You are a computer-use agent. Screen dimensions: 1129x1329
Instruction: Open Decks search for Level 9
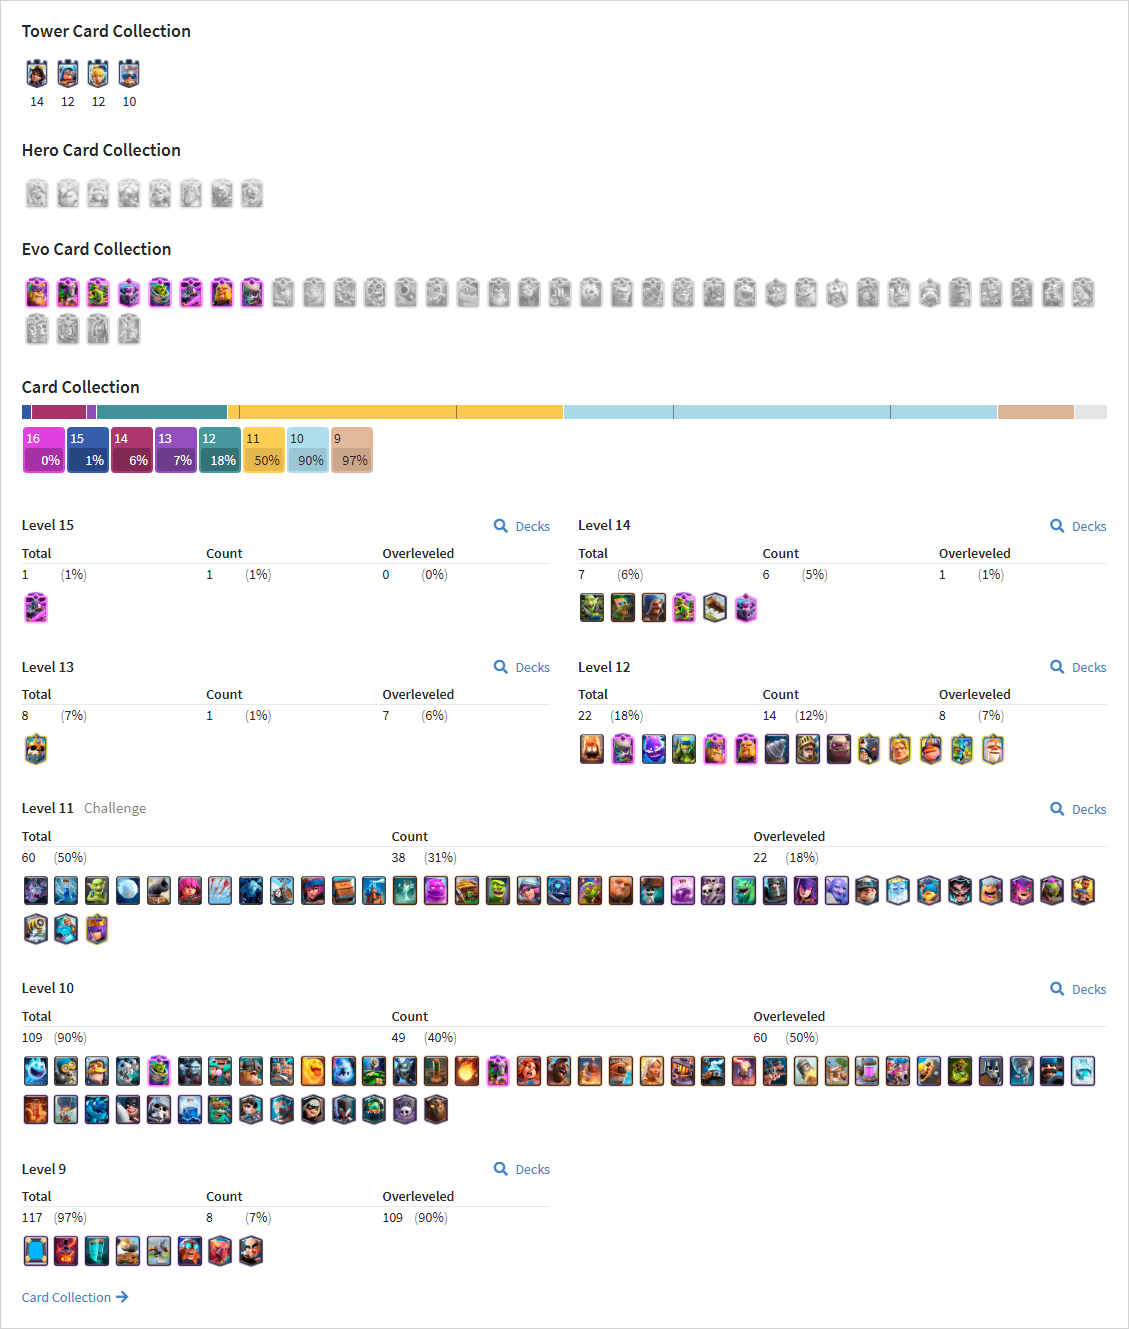522,1169
